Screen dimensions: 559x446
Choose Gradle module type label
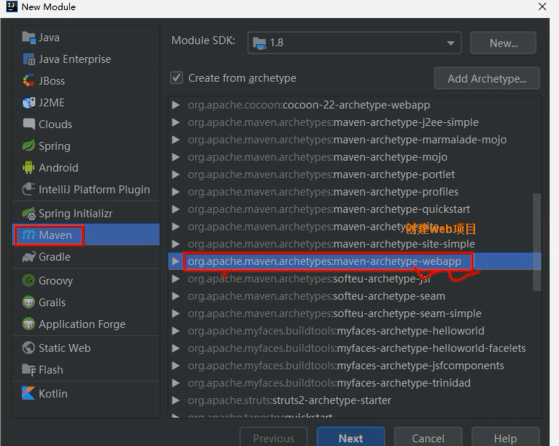coord(55,257)
